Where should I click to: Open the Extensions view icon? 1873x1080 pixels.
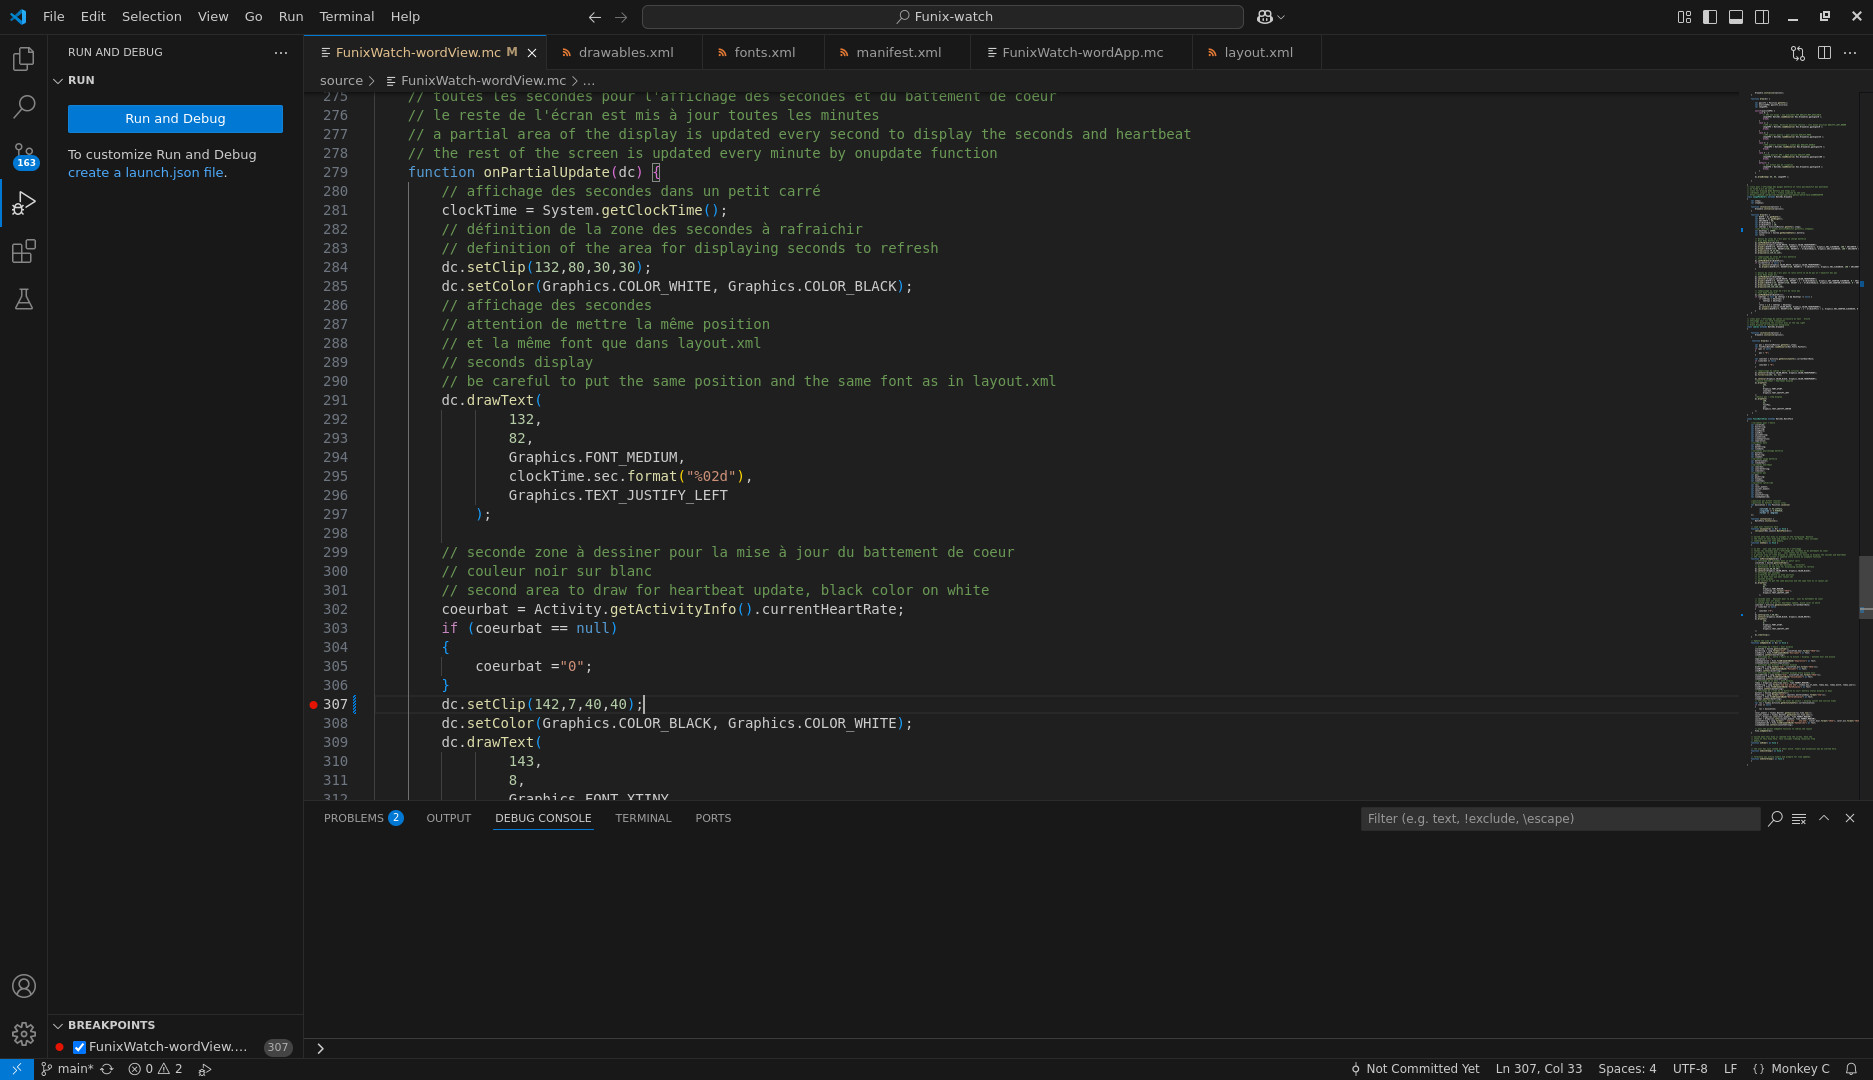click(24, 251)
